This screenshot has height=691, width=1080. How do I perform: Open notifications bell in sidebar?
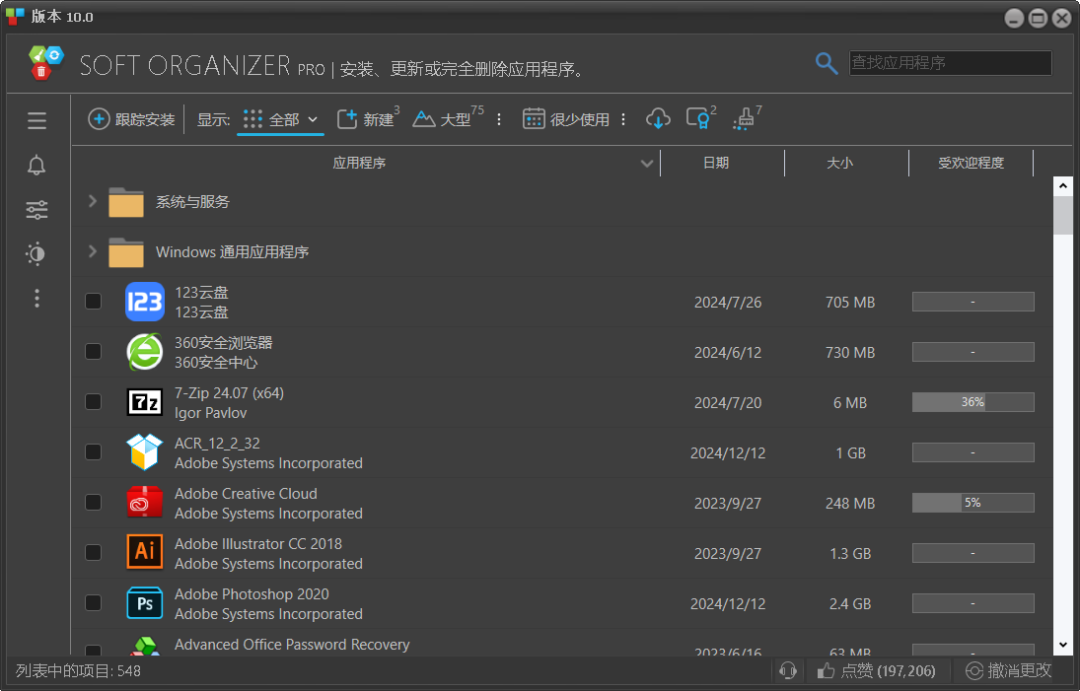click(37, 165)
